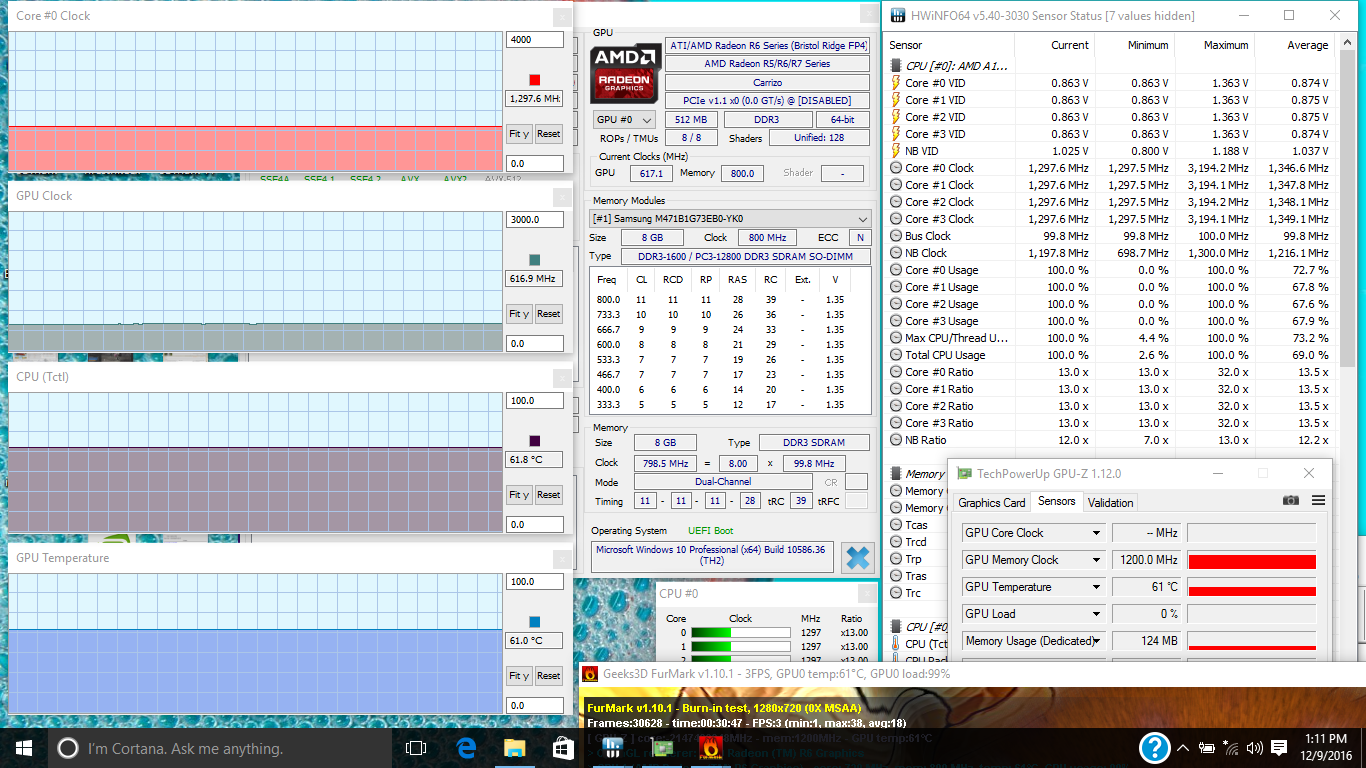Show hidden system tray icons
The height and width of the screenshot is (768, 1366).
coord(1183,748)
